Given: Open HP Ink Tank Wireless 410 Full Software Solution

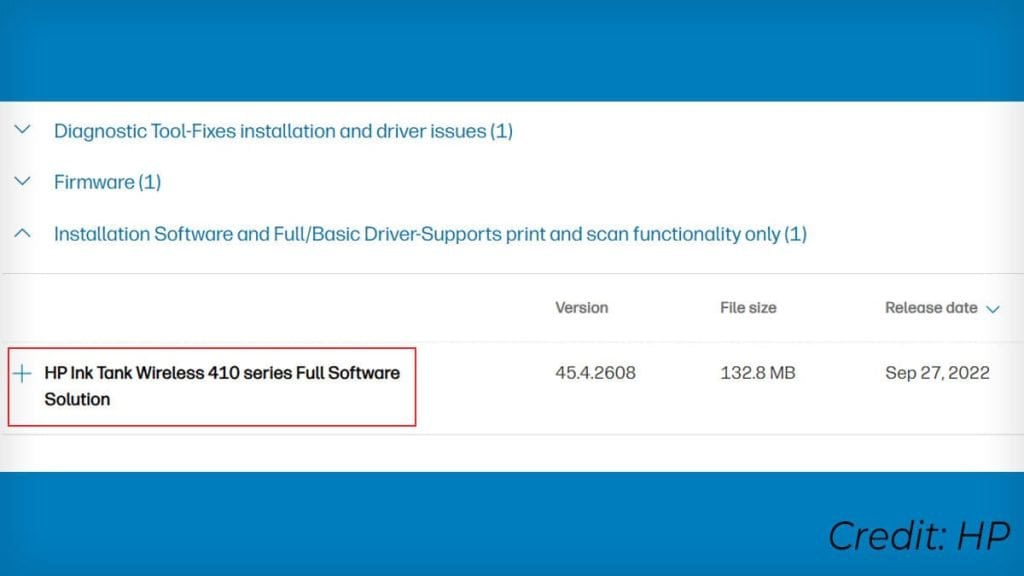Looking at the screenshot, I should tap(222, 386).
